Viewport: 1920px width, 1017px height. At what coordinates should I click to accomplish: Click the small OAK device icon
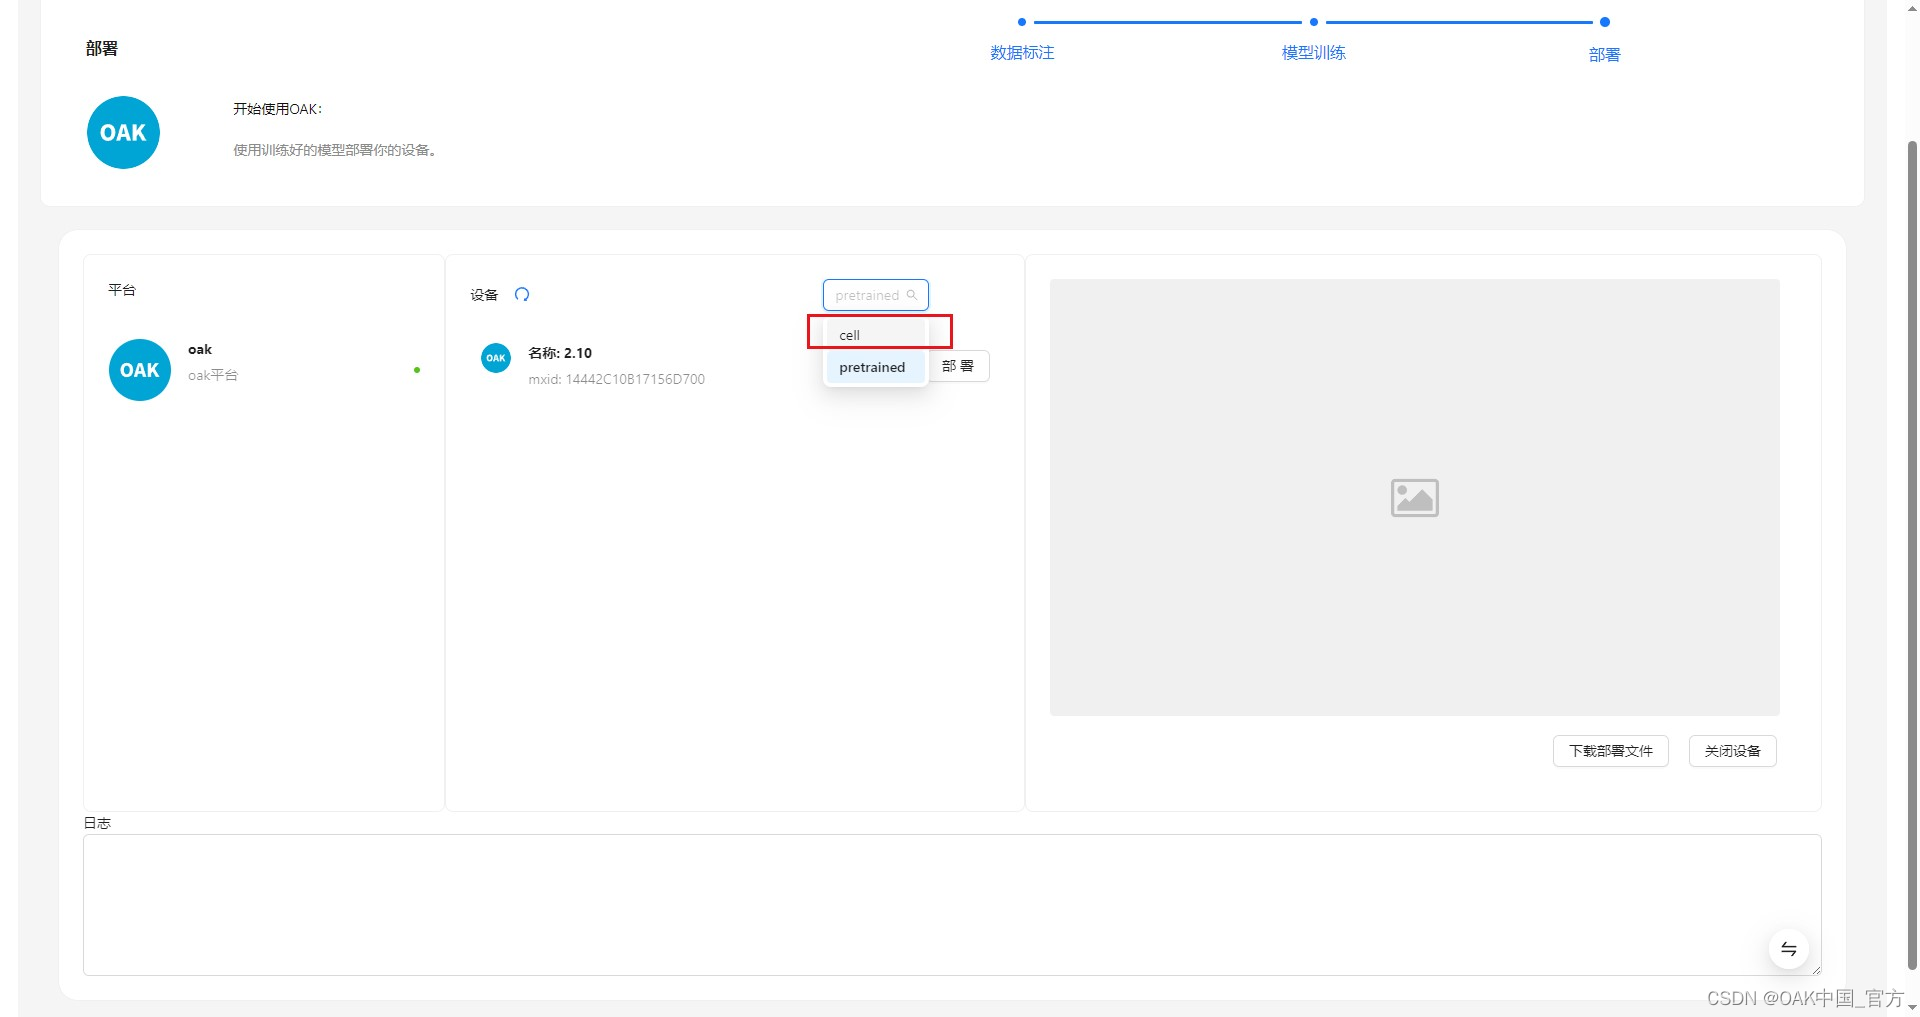496,358
